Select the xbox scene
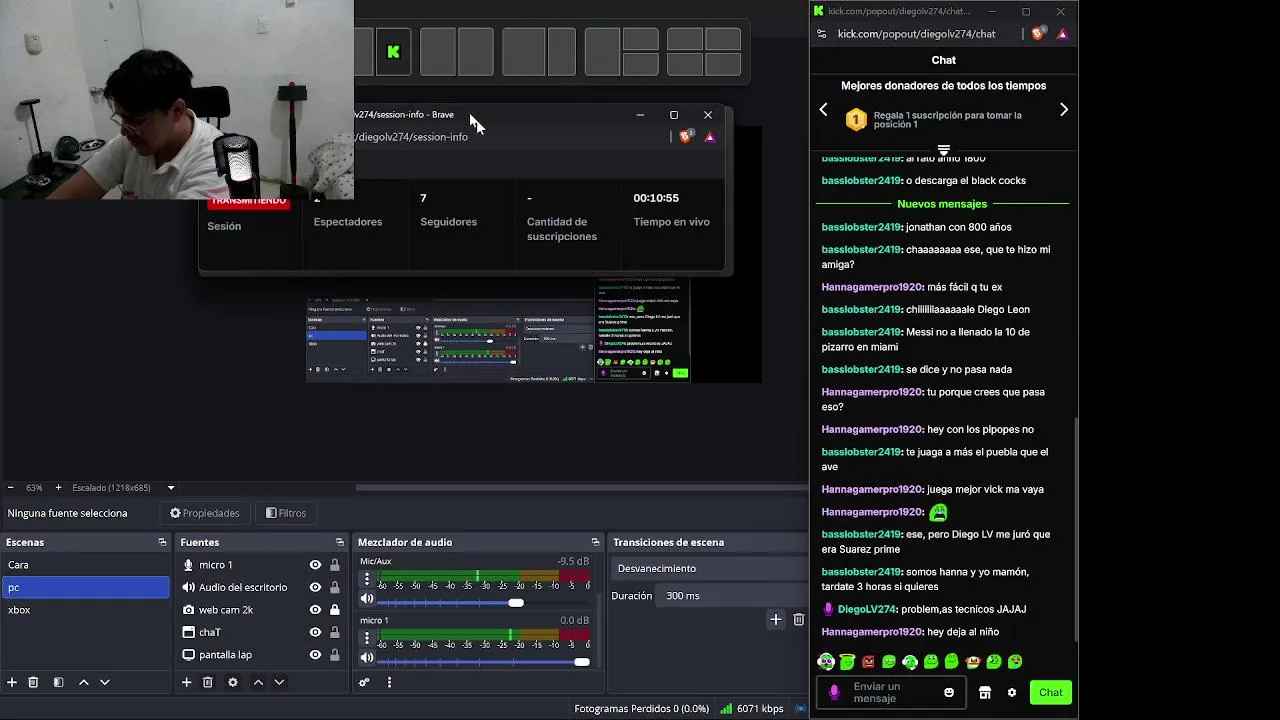1280x720 pixels. click(x=85, y=610)
